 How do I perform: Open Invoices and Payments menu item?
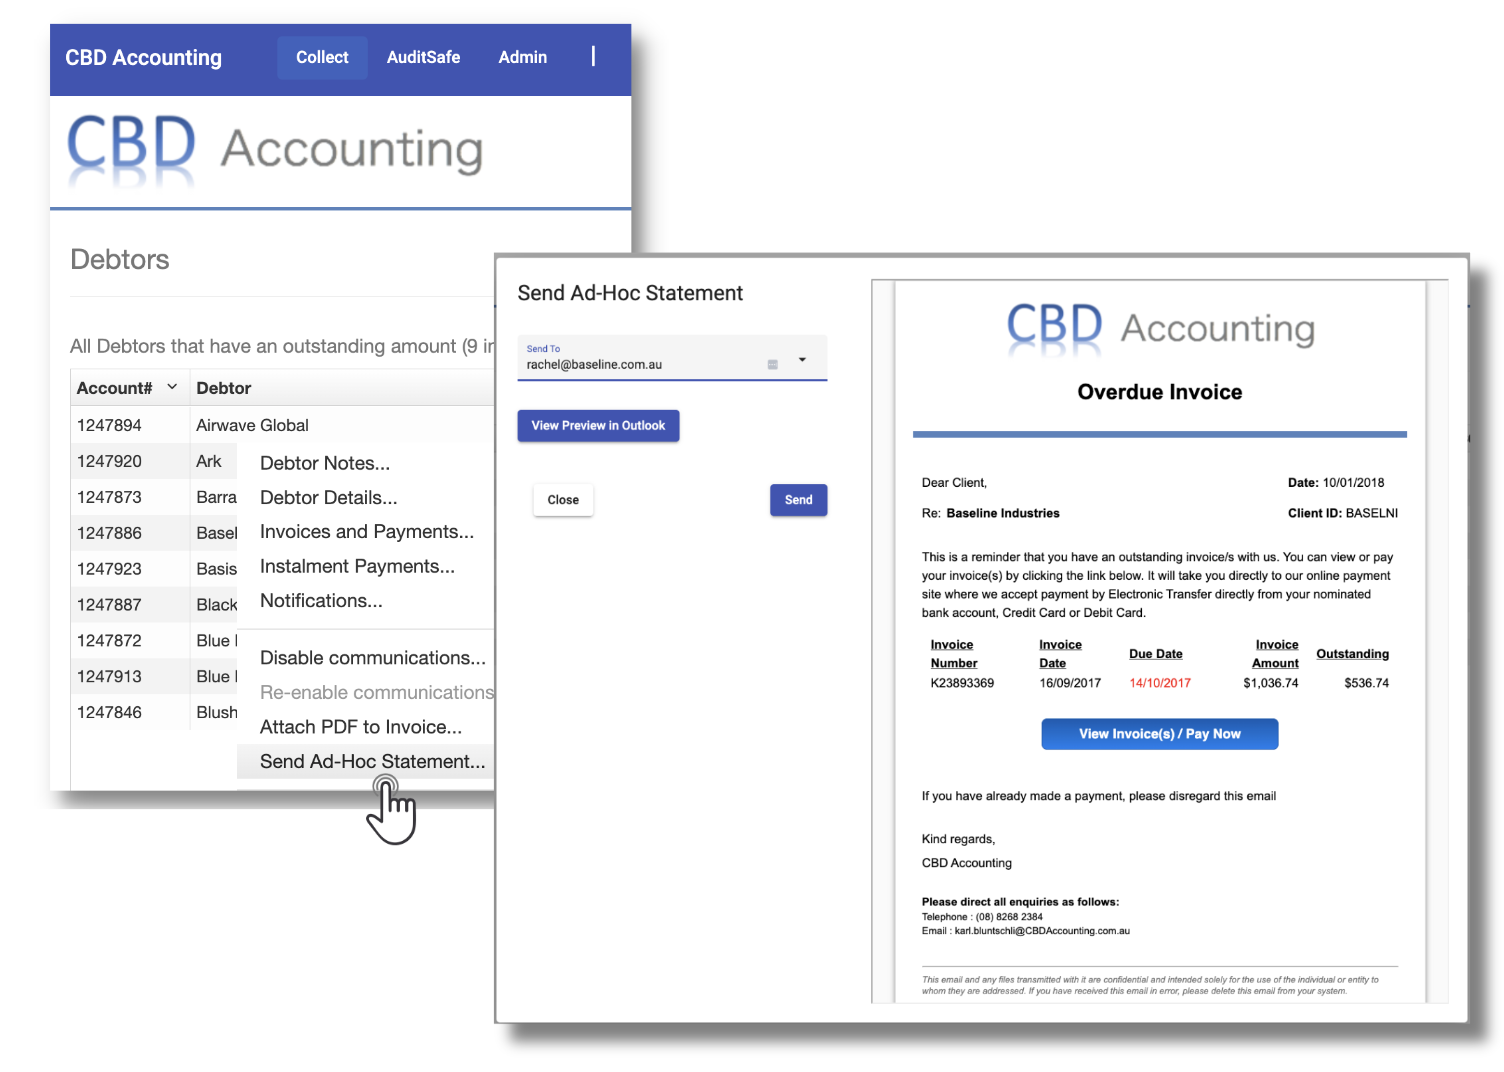366,532
